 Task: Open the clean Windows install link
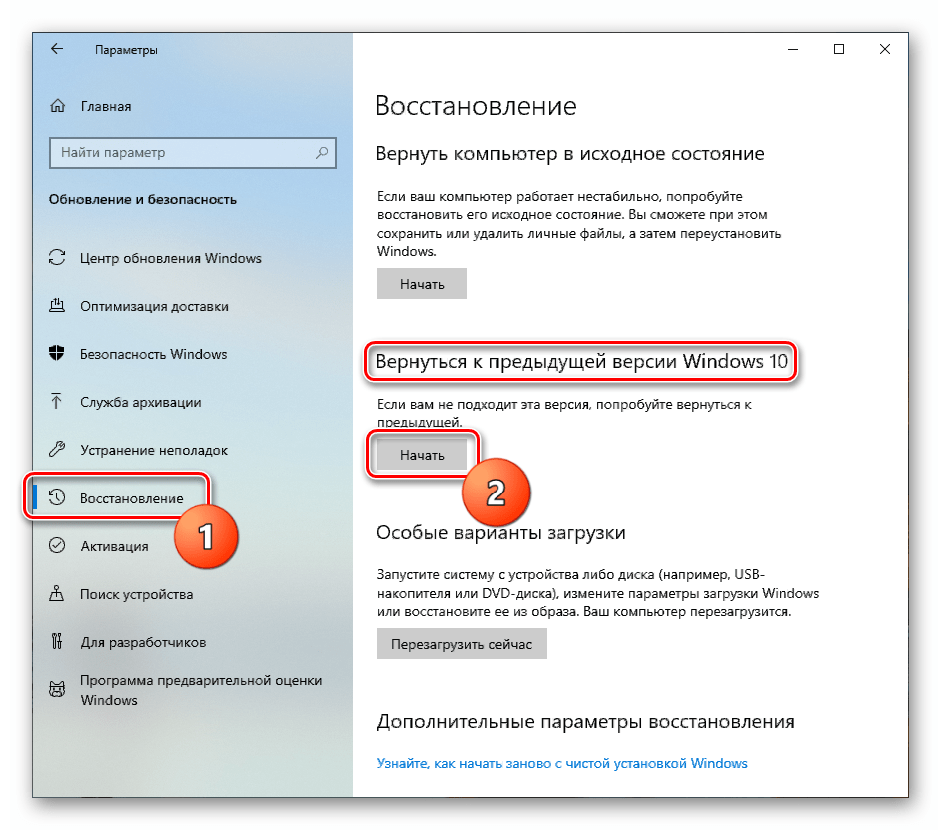point(562,763)
